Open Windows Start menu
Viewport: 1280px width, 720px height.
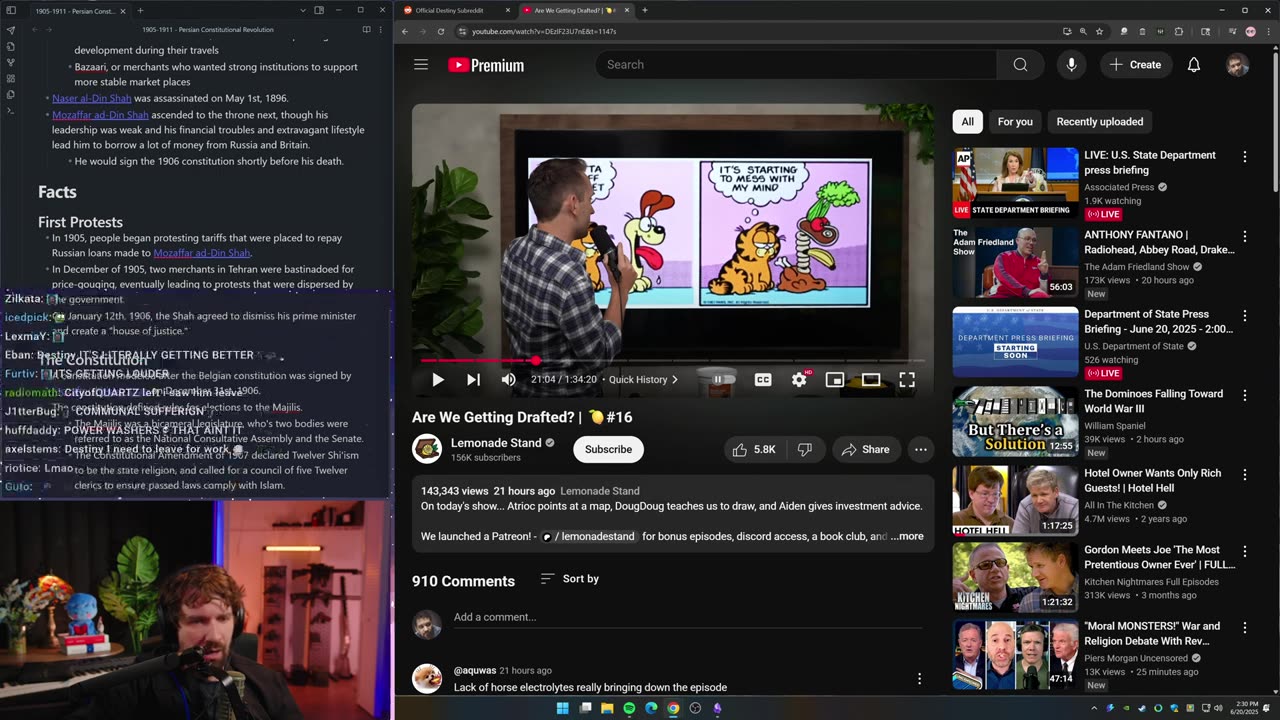562,708
